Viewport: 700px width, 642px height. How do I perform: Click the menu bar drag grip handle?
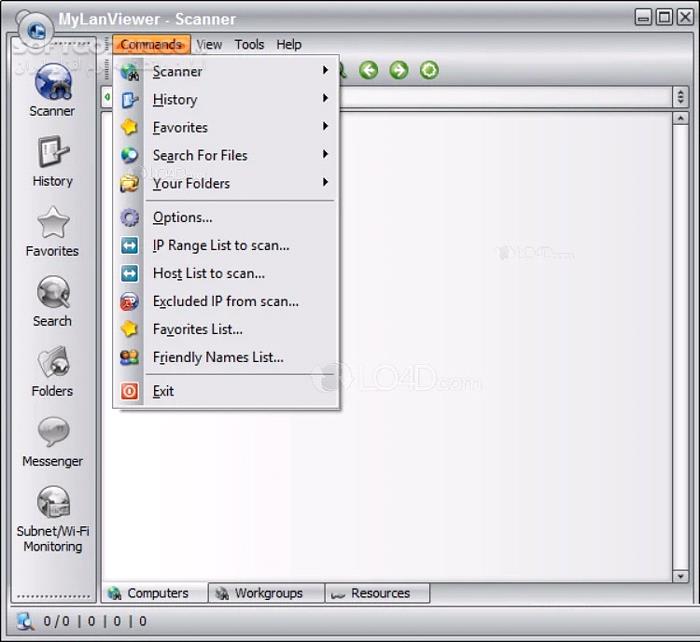click(107, 45)
